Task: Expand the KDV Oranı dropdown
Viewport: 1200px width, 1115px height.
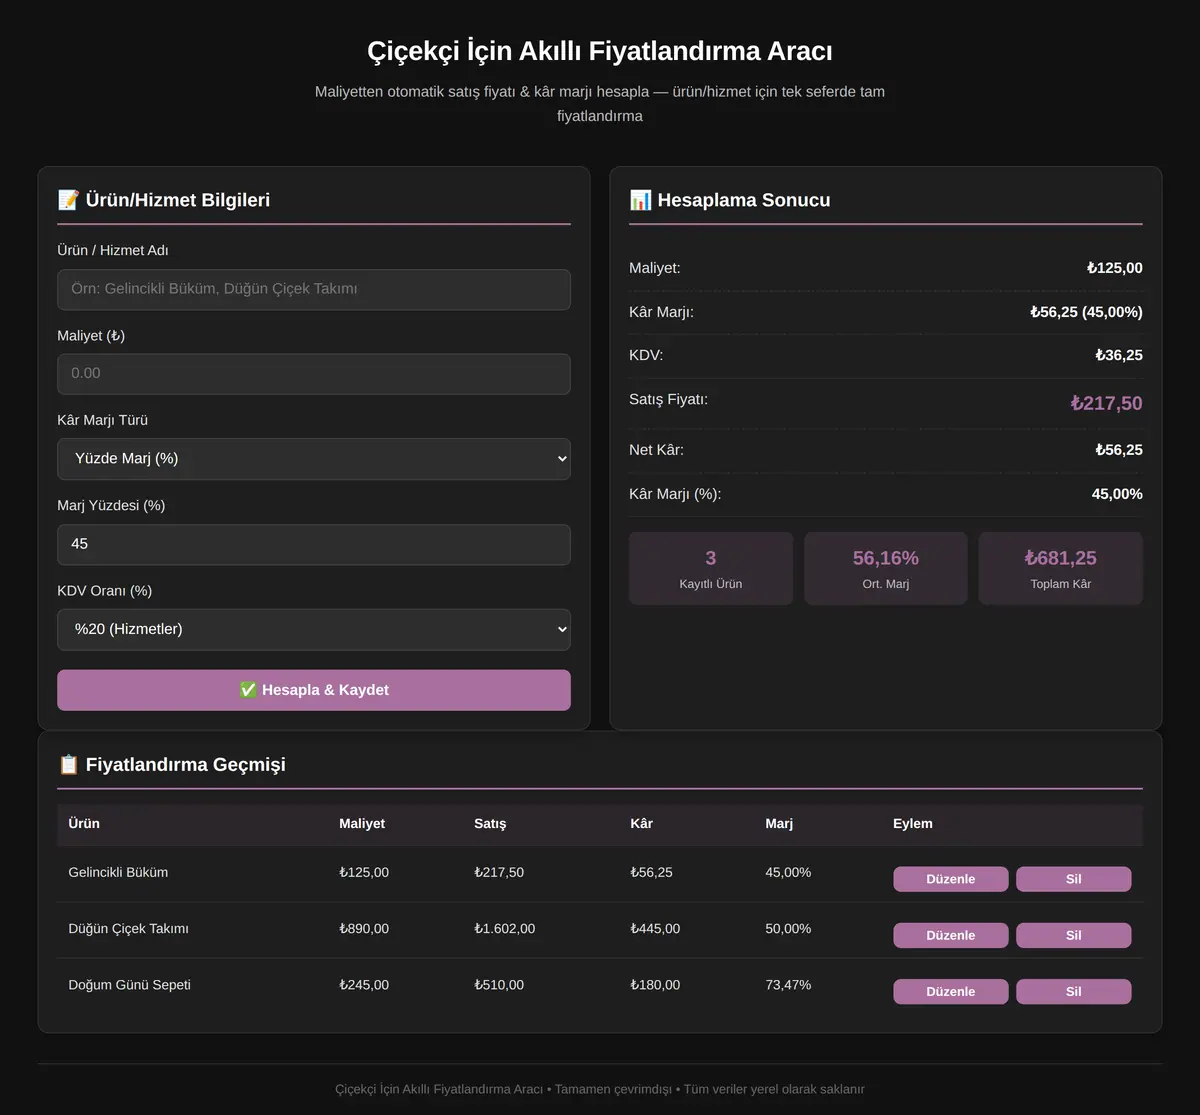Action: tap(314, 630)
